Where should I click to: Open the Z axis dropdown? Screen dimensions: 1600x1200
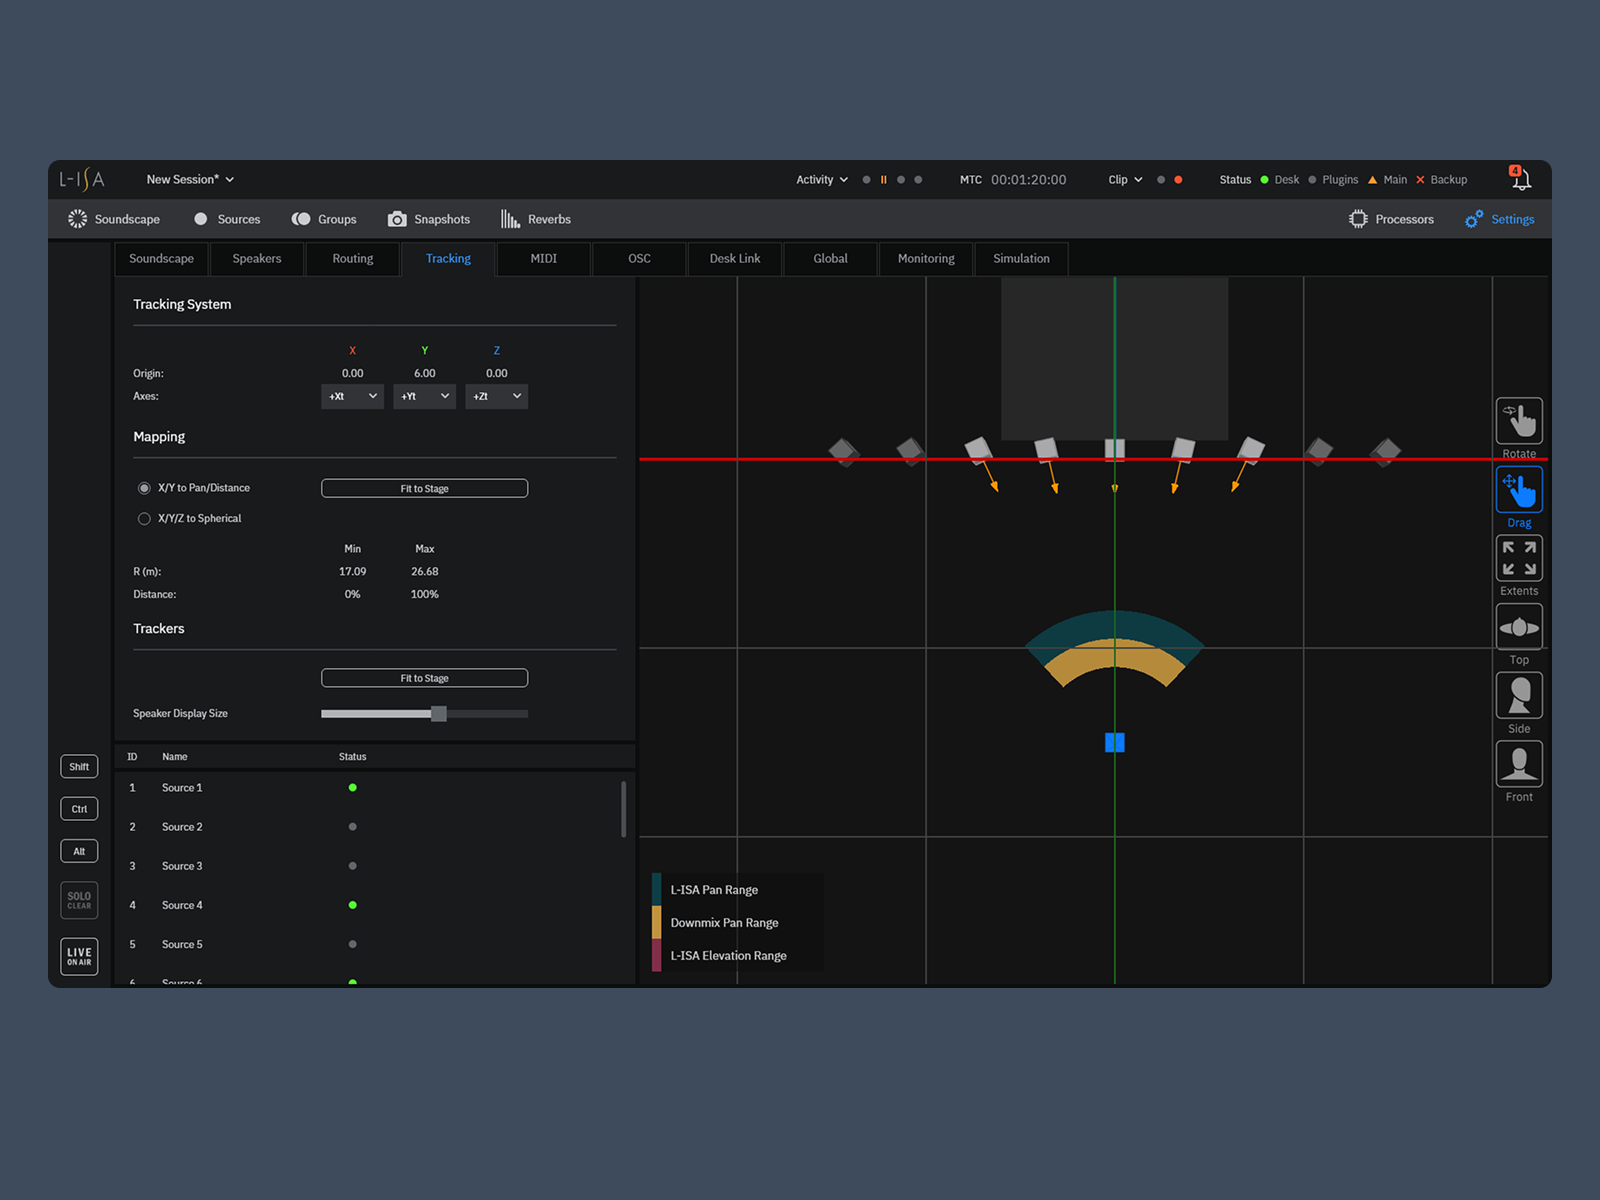pos(497,397)
